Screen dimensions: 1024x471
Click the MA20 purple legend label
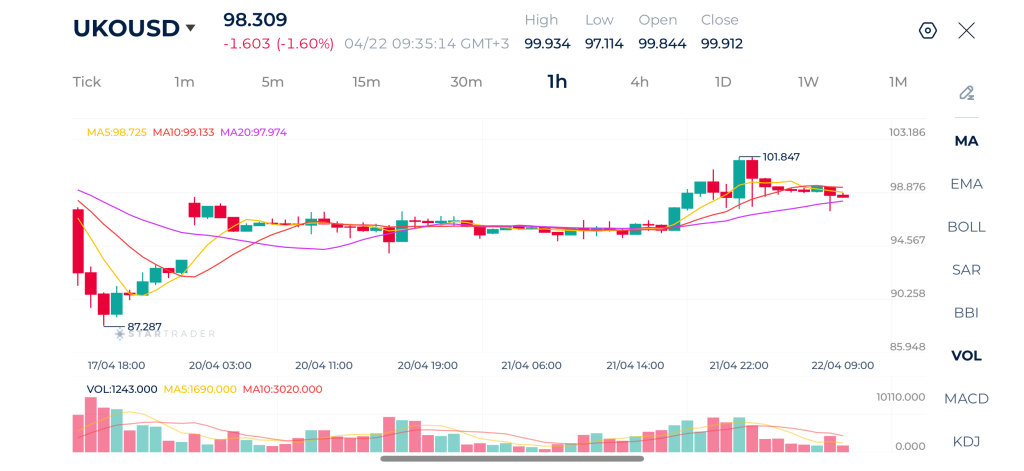[253, 132]
